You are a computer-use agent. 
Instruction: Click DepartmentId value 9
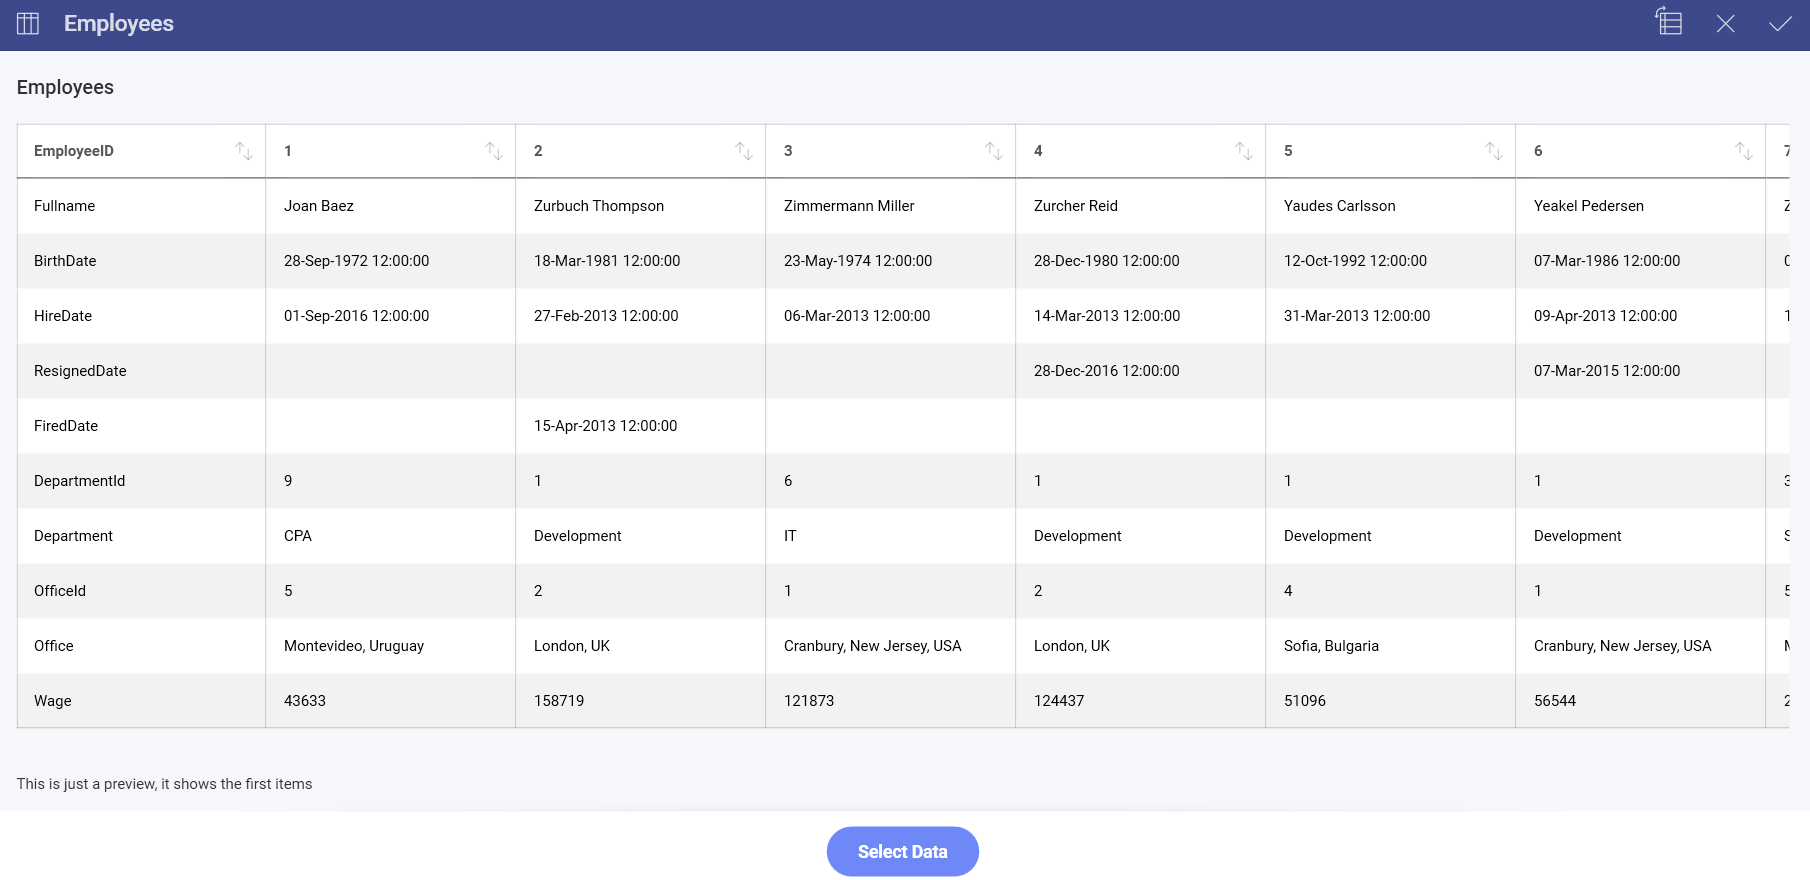click(288, 481)
